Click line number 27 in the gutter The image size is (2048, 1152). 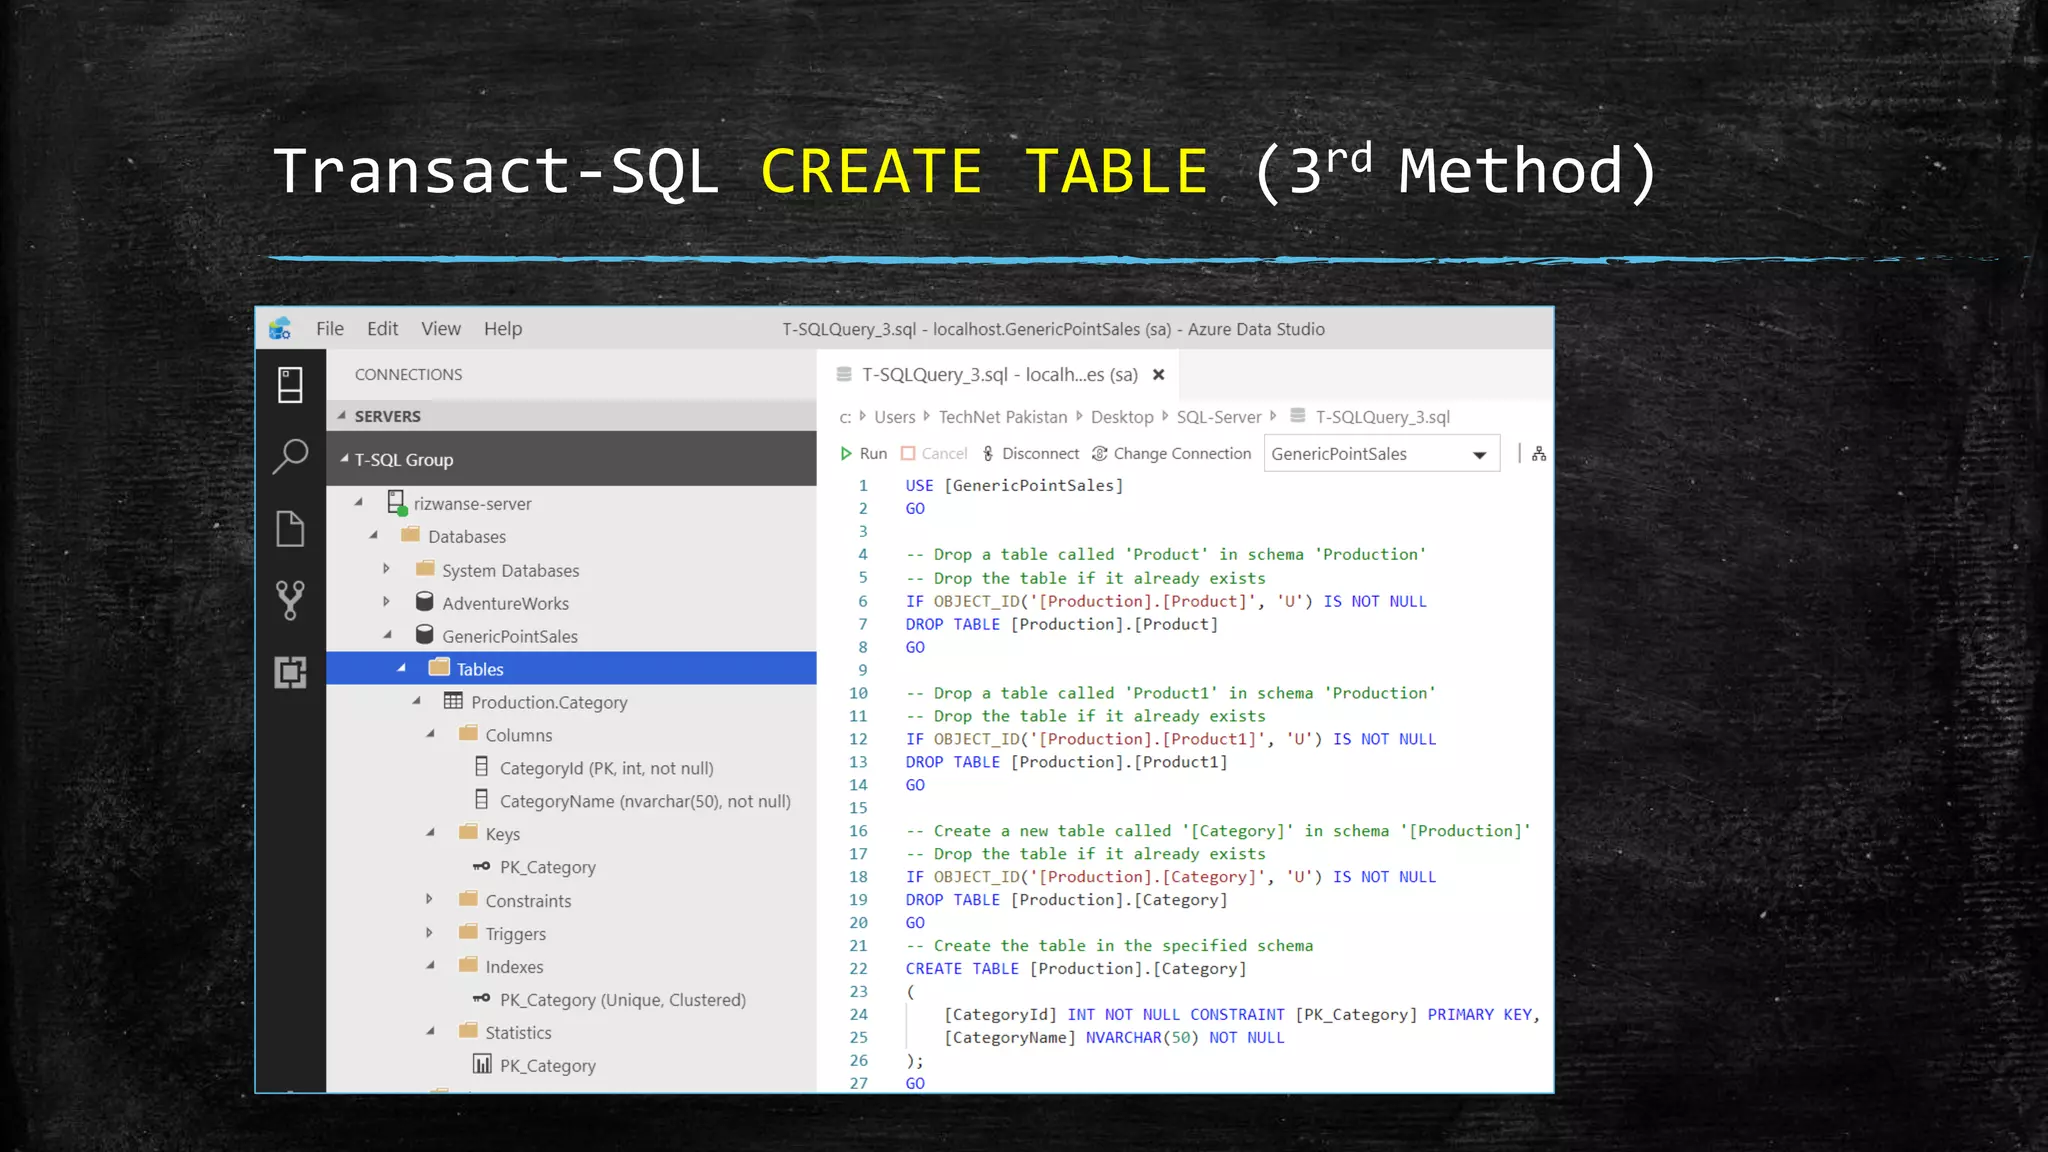[859, 1083]
